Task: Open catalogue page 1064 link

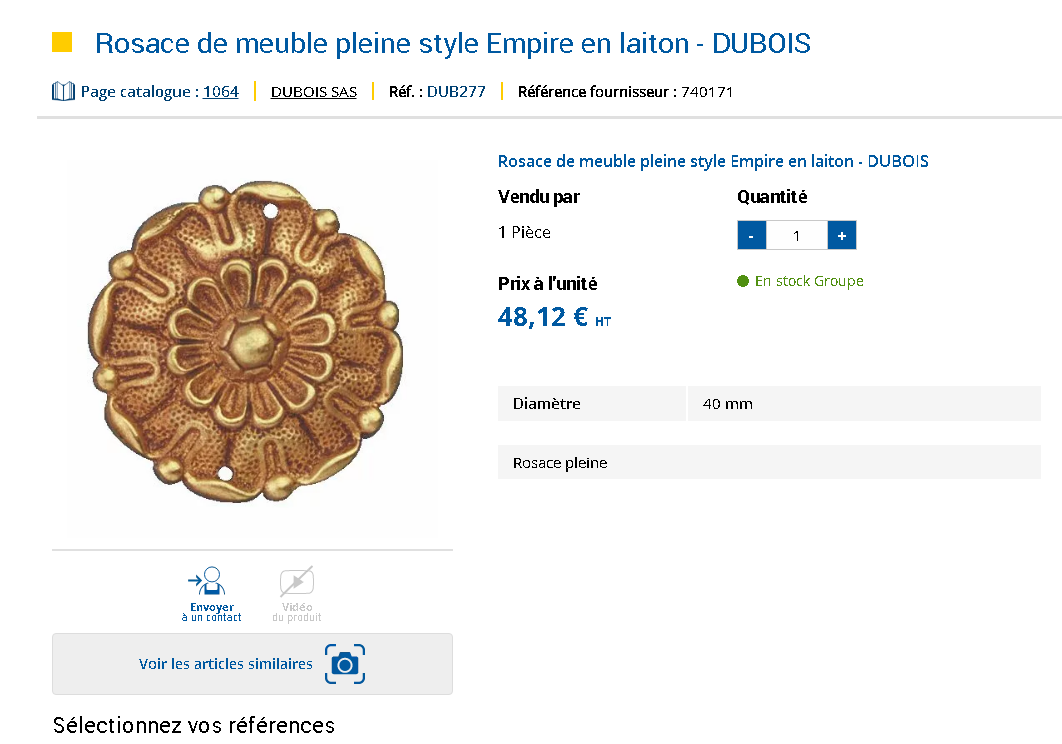Action: click(221, 91)
